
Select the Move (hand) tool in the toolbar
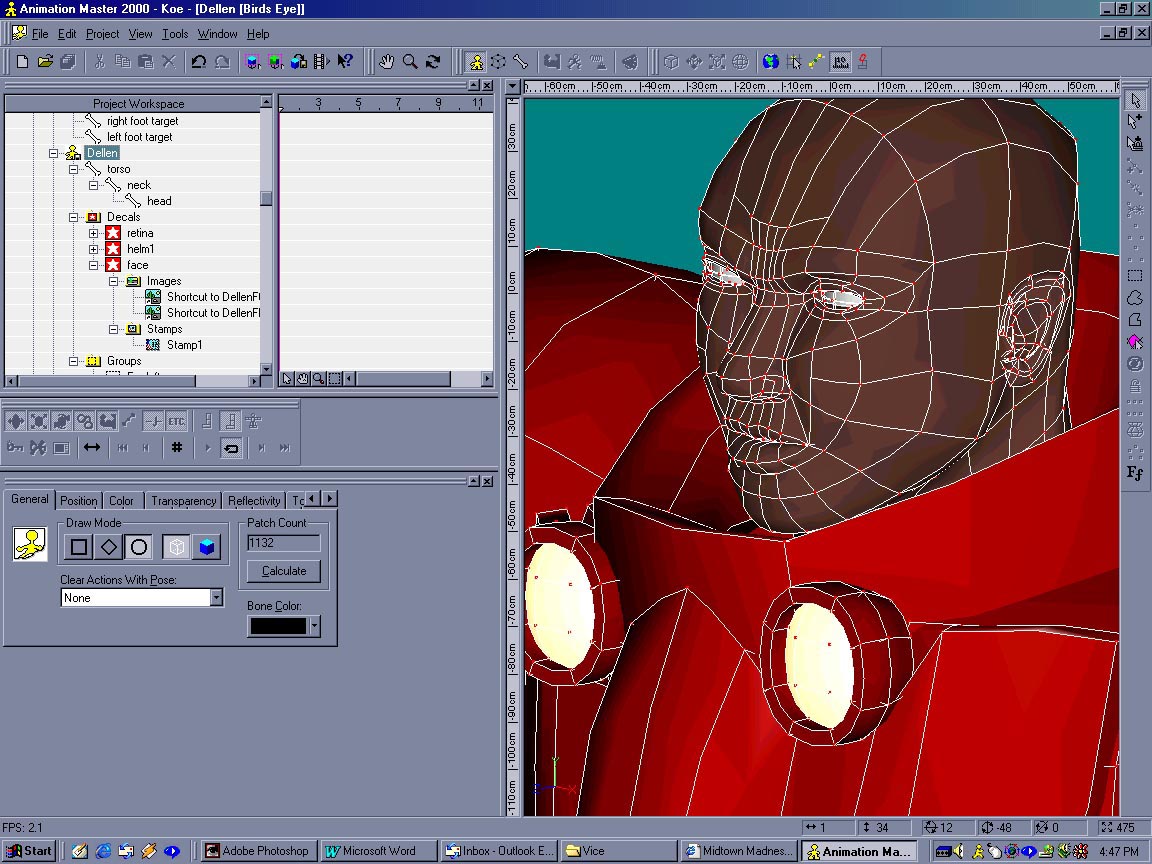[x=387, y=62]
